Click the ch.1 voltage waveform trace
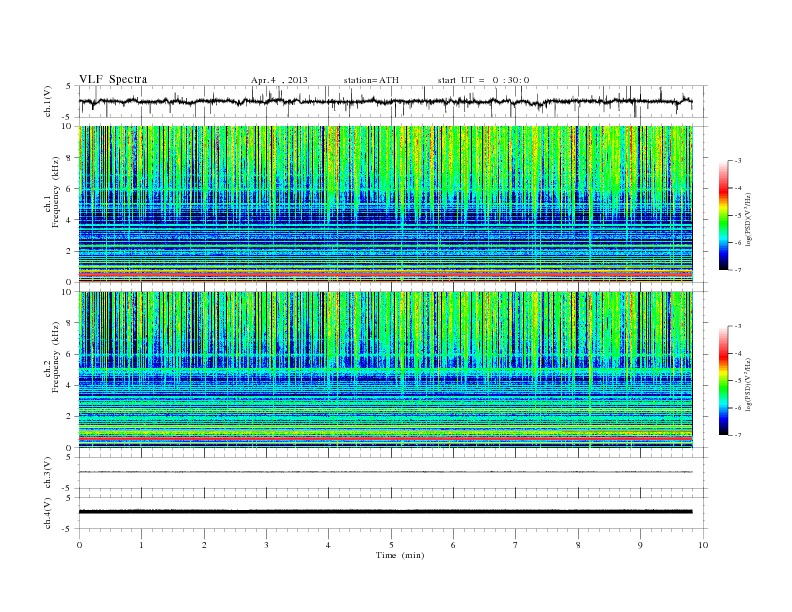 (386, 102)
